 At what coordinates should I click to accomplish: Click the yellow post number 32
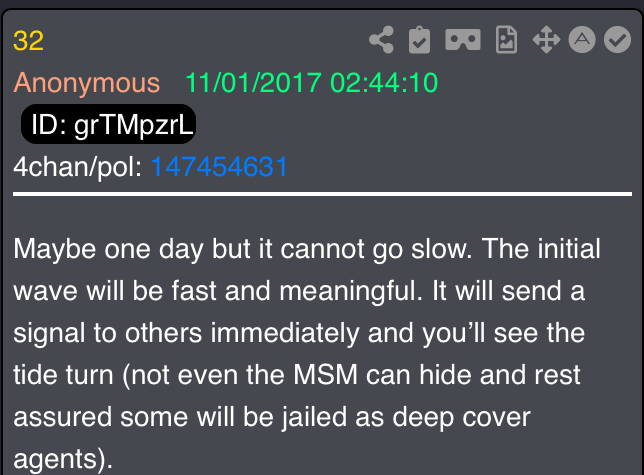pyautogui.click(x=28, y=41)
